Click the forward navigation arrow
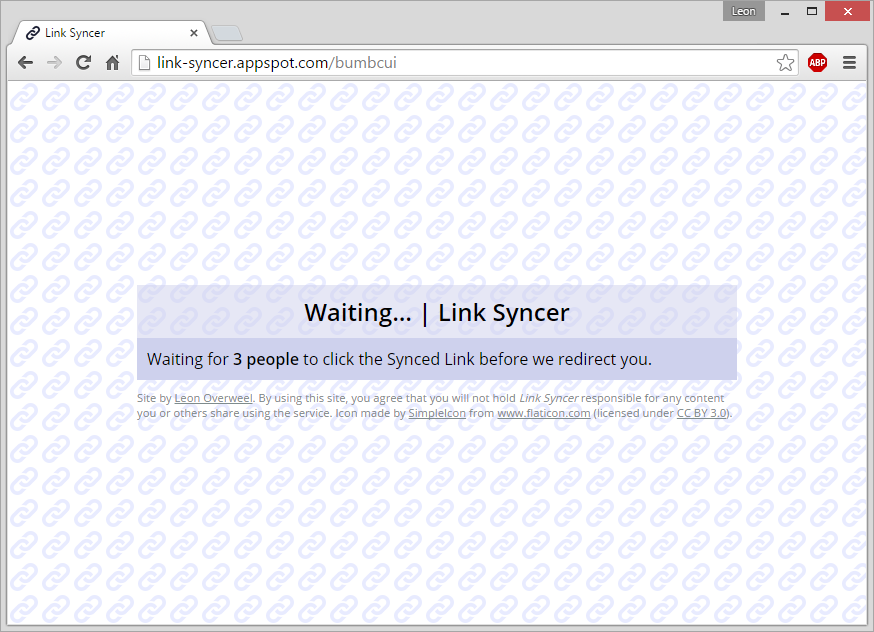 tap(54, 62)
